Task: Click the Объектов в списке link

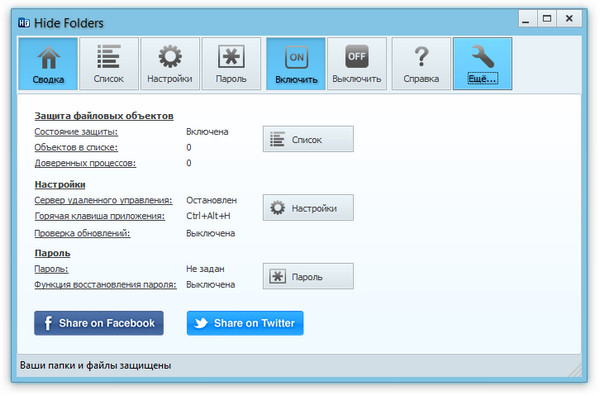Action: 76,148
